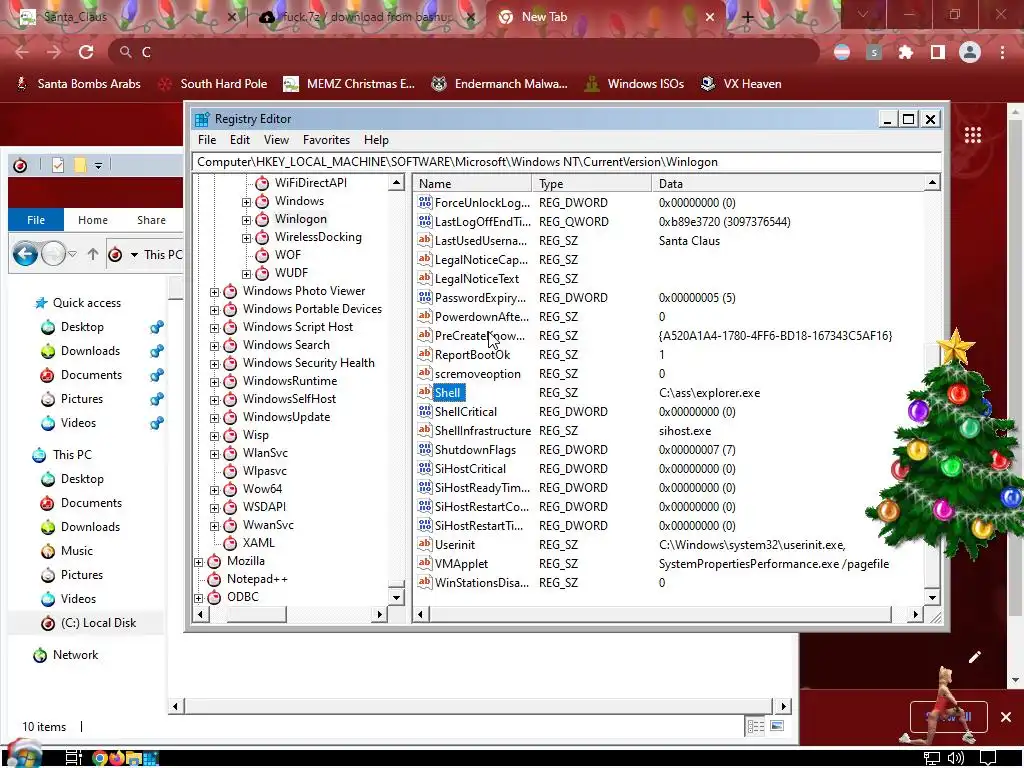Expand the ODBC registry key
This screenshot has width=1024, height=768.
pyautogui.click(x=199, y=598)
